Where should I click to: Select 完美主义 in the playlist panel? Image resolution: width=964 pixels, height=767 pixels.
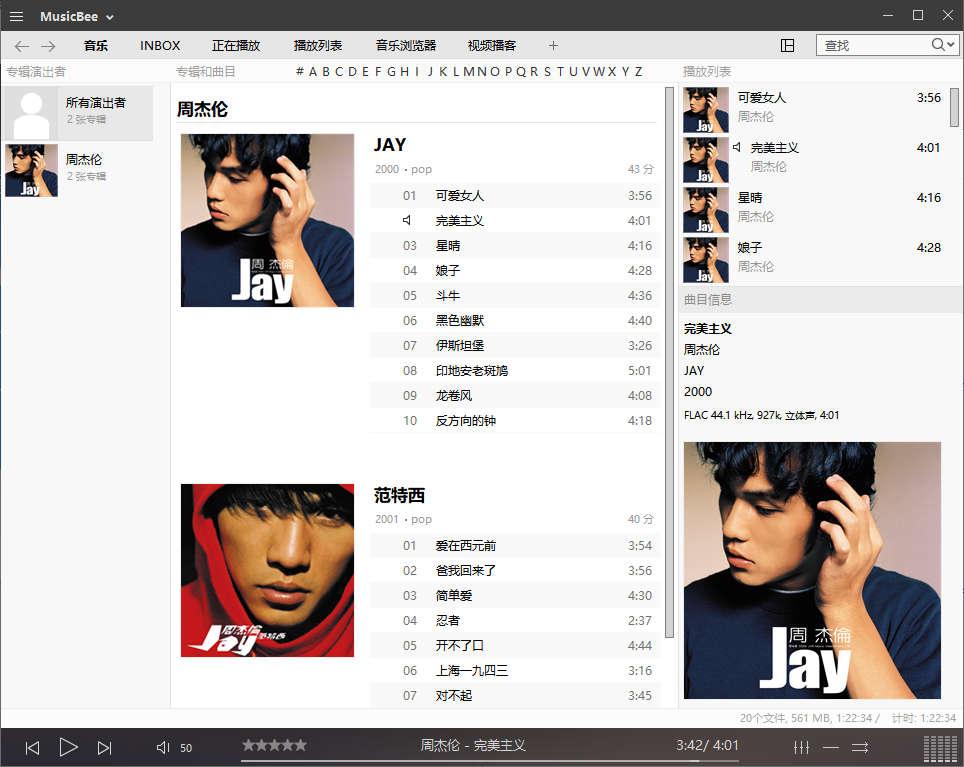point(813,160)
